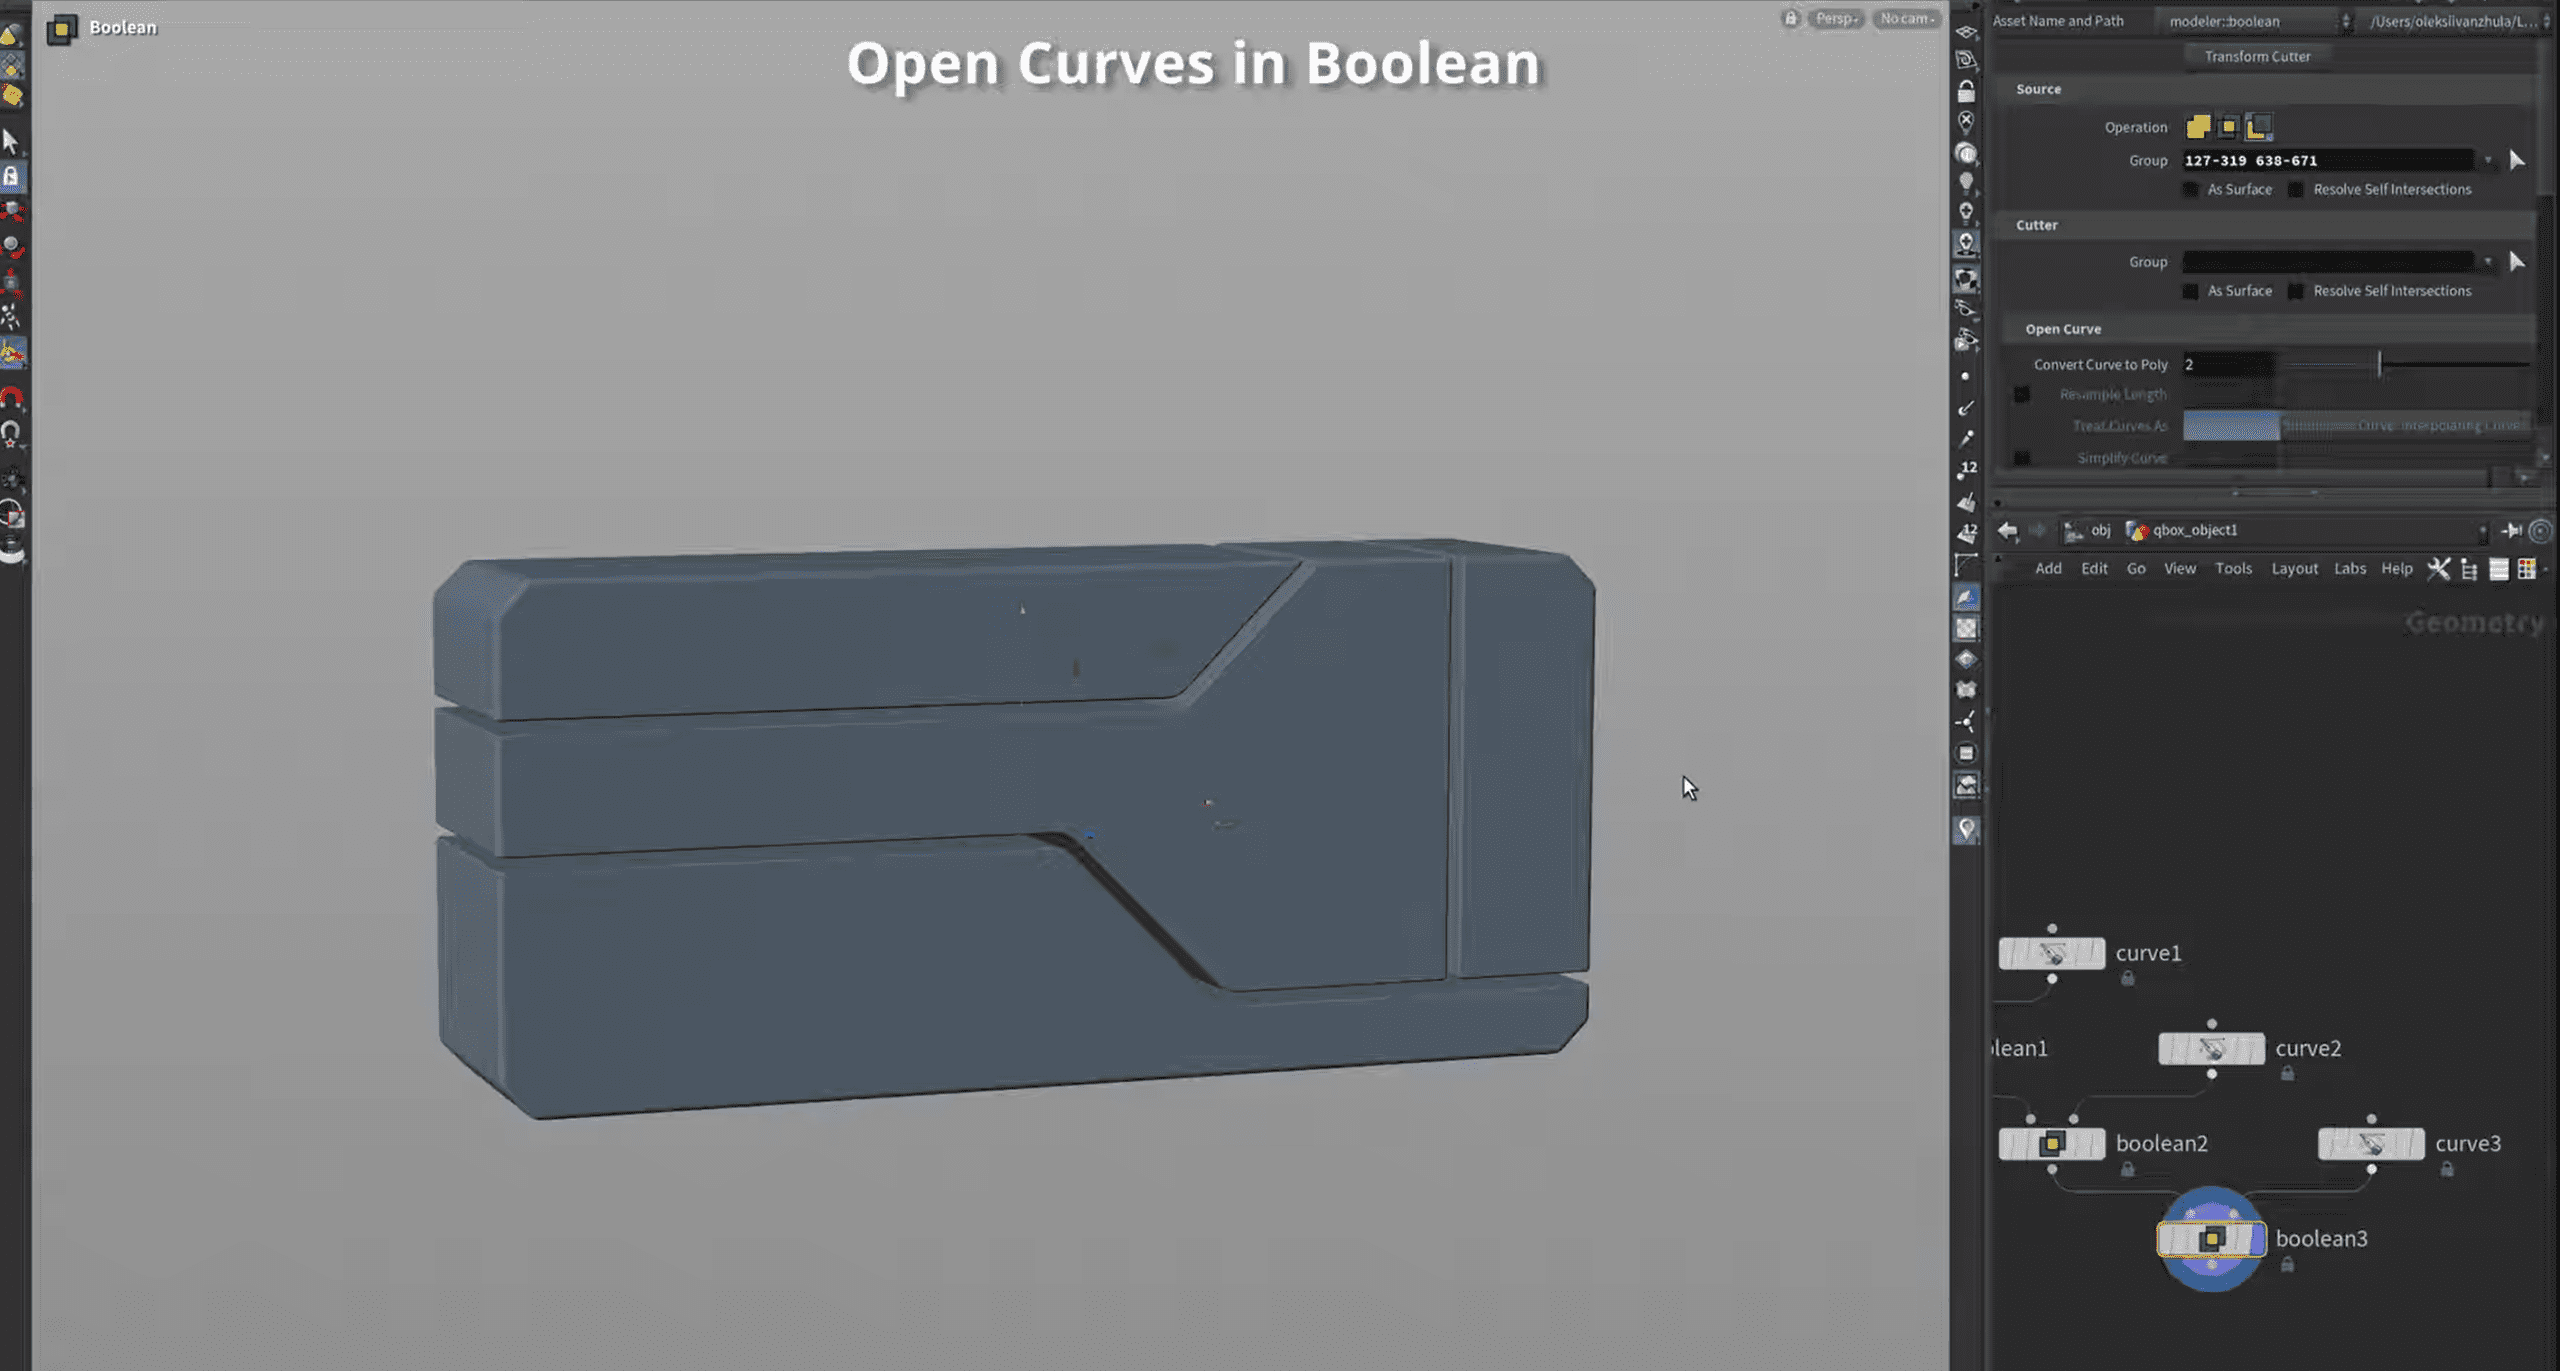Enable As Surface in the Source section

2190,189
